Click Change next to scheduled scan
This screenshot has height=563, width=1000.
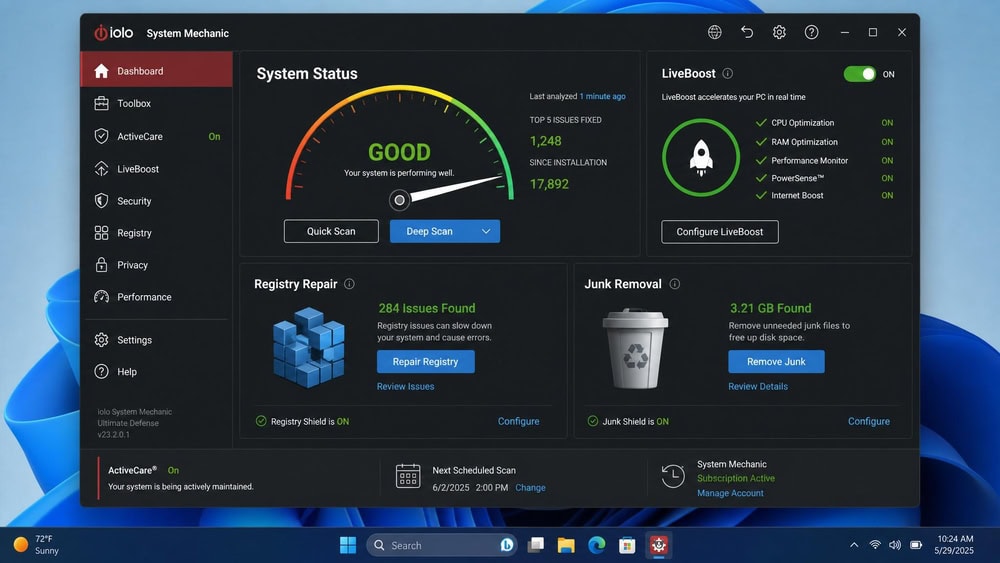[530, 487]
